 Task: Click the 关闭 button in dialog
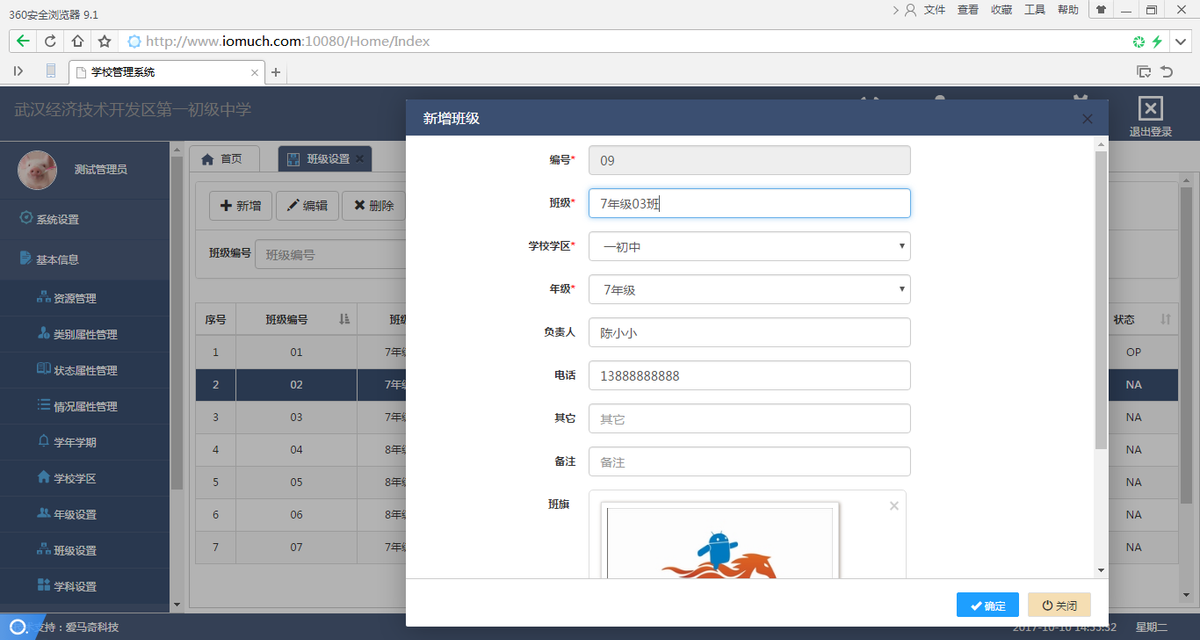(x=1059, y=605)
